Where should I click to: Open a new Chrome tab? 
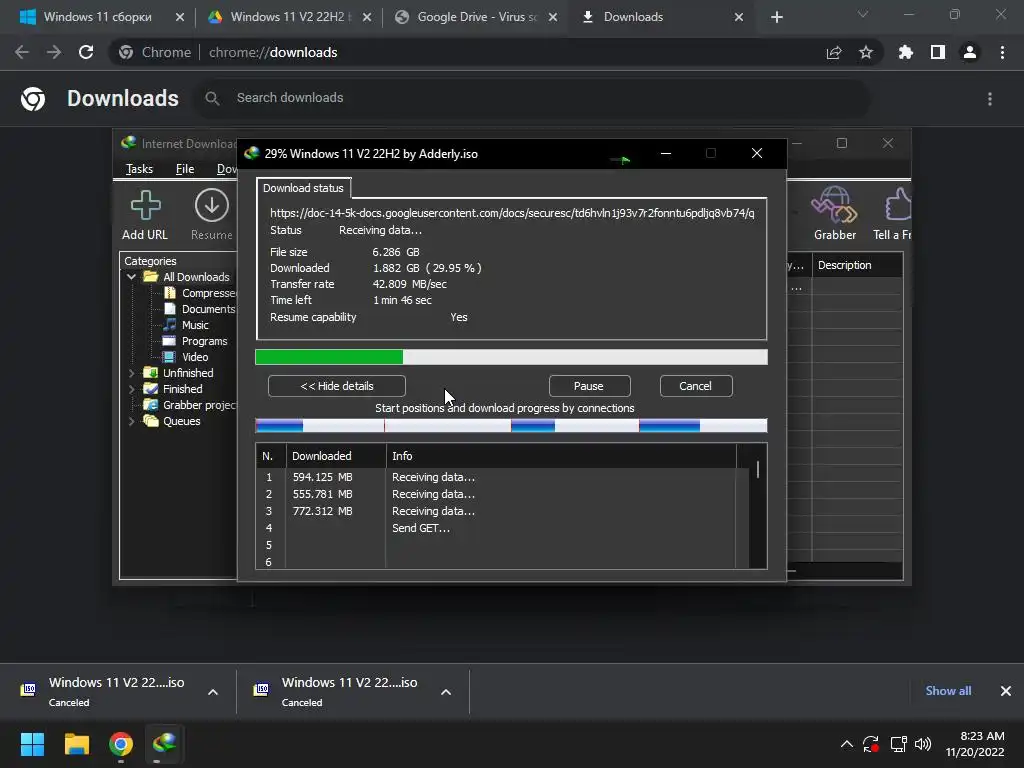pyautogui.click(x=776, y=18)
